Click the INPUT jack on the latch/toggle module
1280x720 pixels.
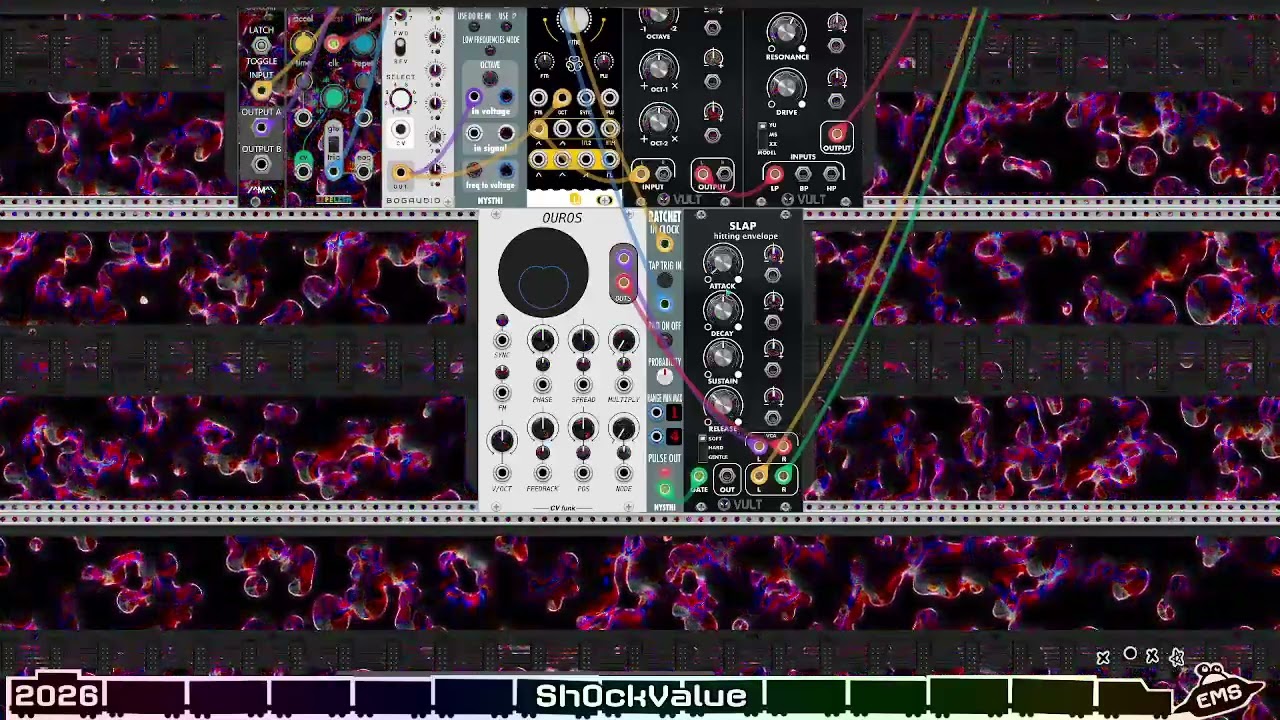(261, 90)
